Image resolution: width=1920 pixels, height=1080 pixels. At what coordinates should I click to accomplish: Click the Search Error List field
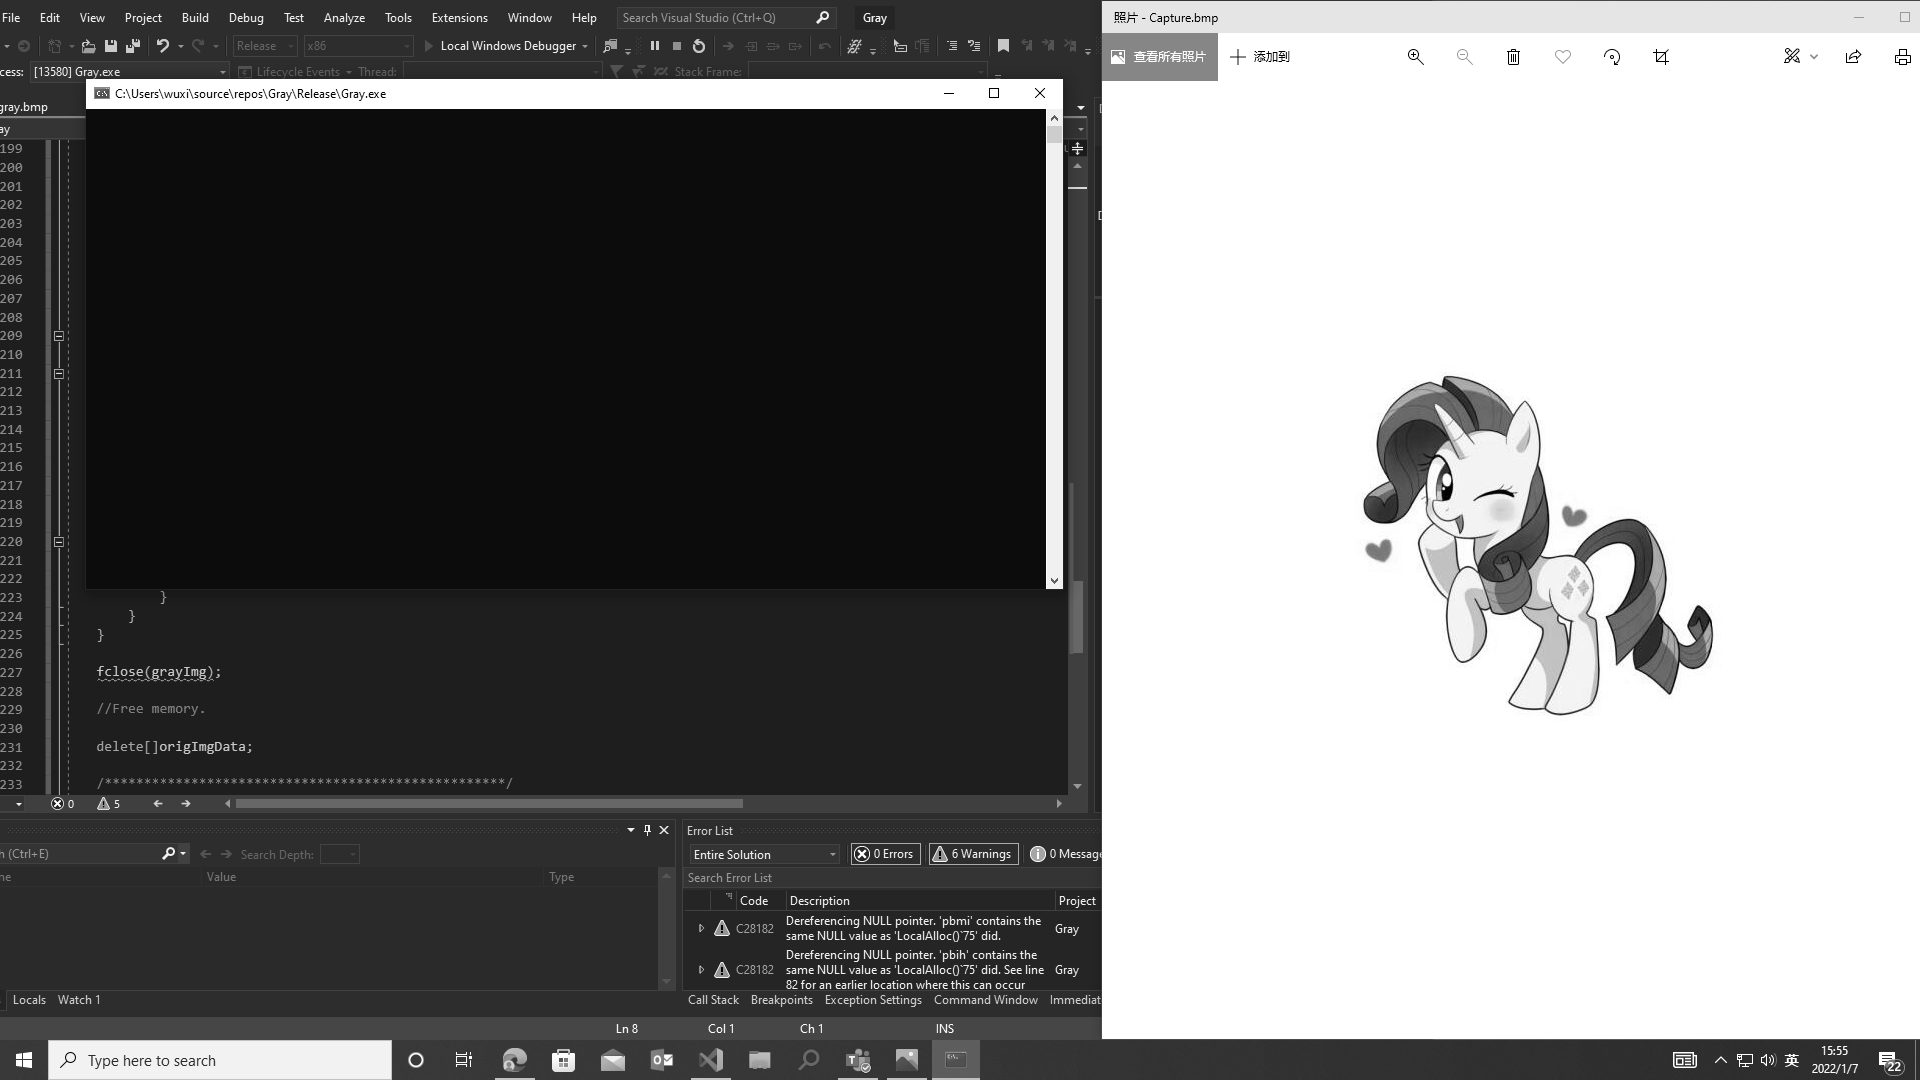[x=890, y=878]
